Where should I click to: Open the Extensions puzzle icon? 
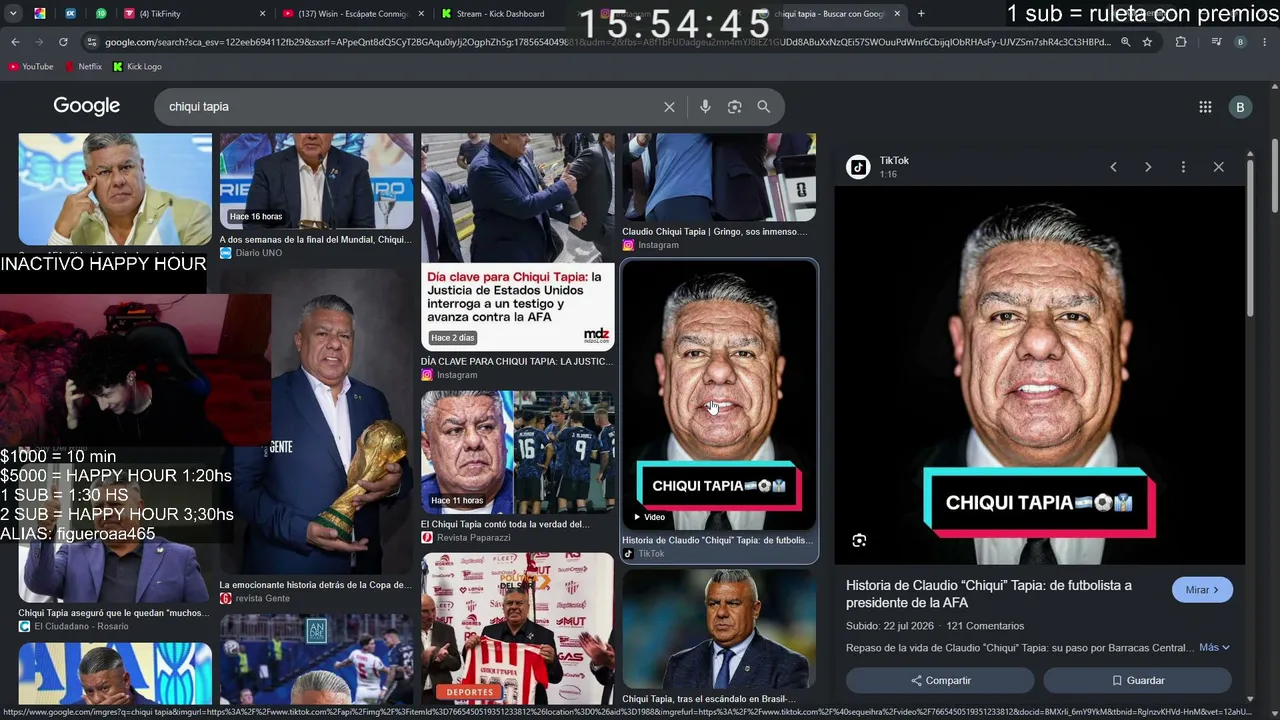[1181, 42]
